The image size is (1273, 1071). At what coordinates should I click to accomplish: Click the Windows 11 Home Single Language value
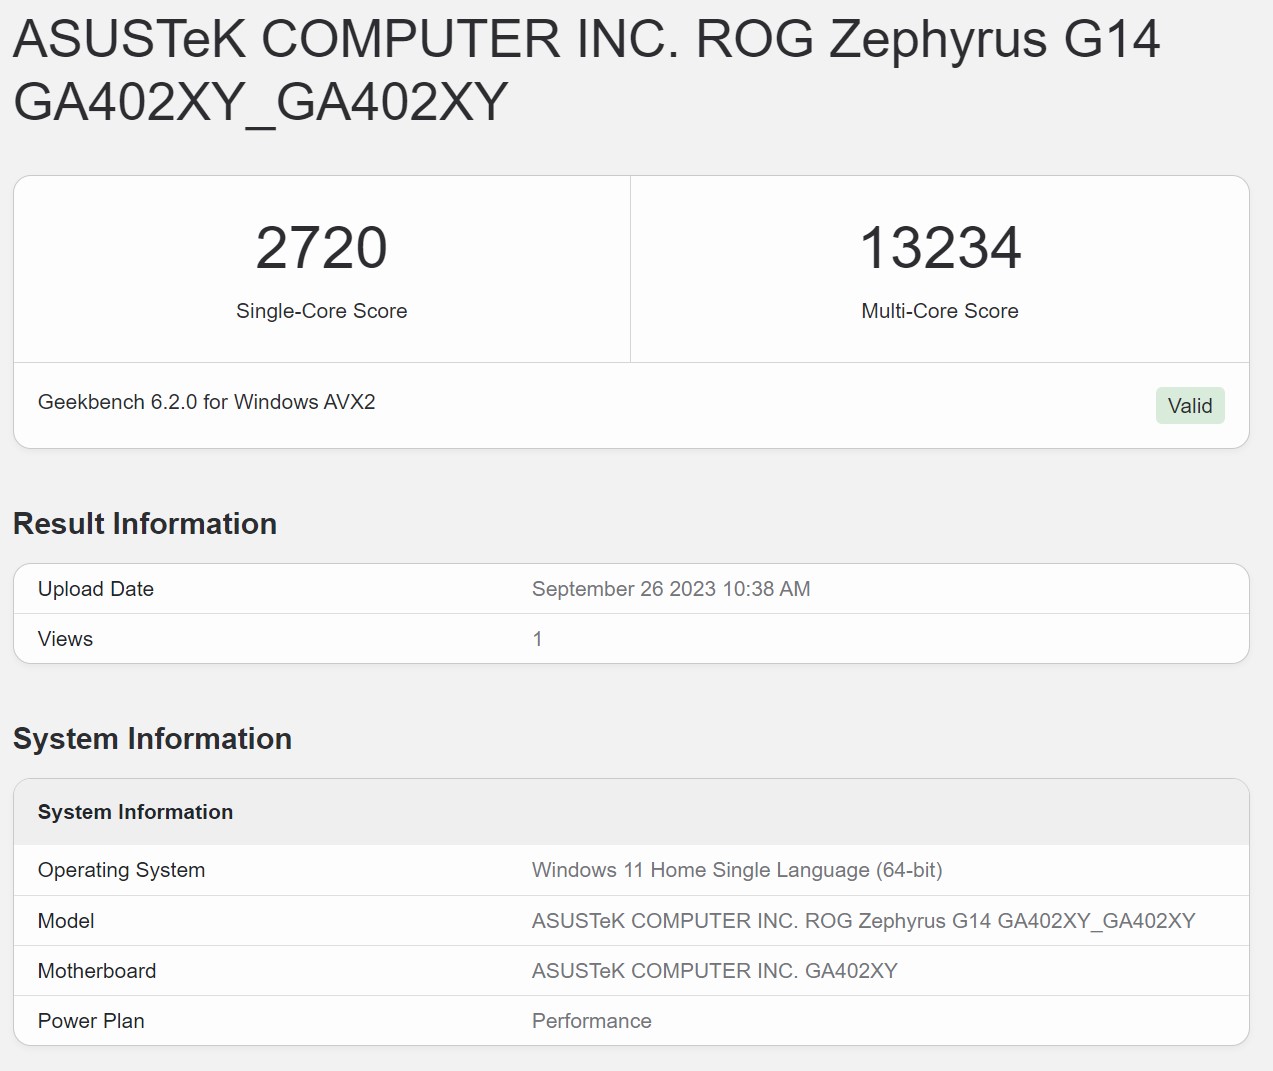736,870
